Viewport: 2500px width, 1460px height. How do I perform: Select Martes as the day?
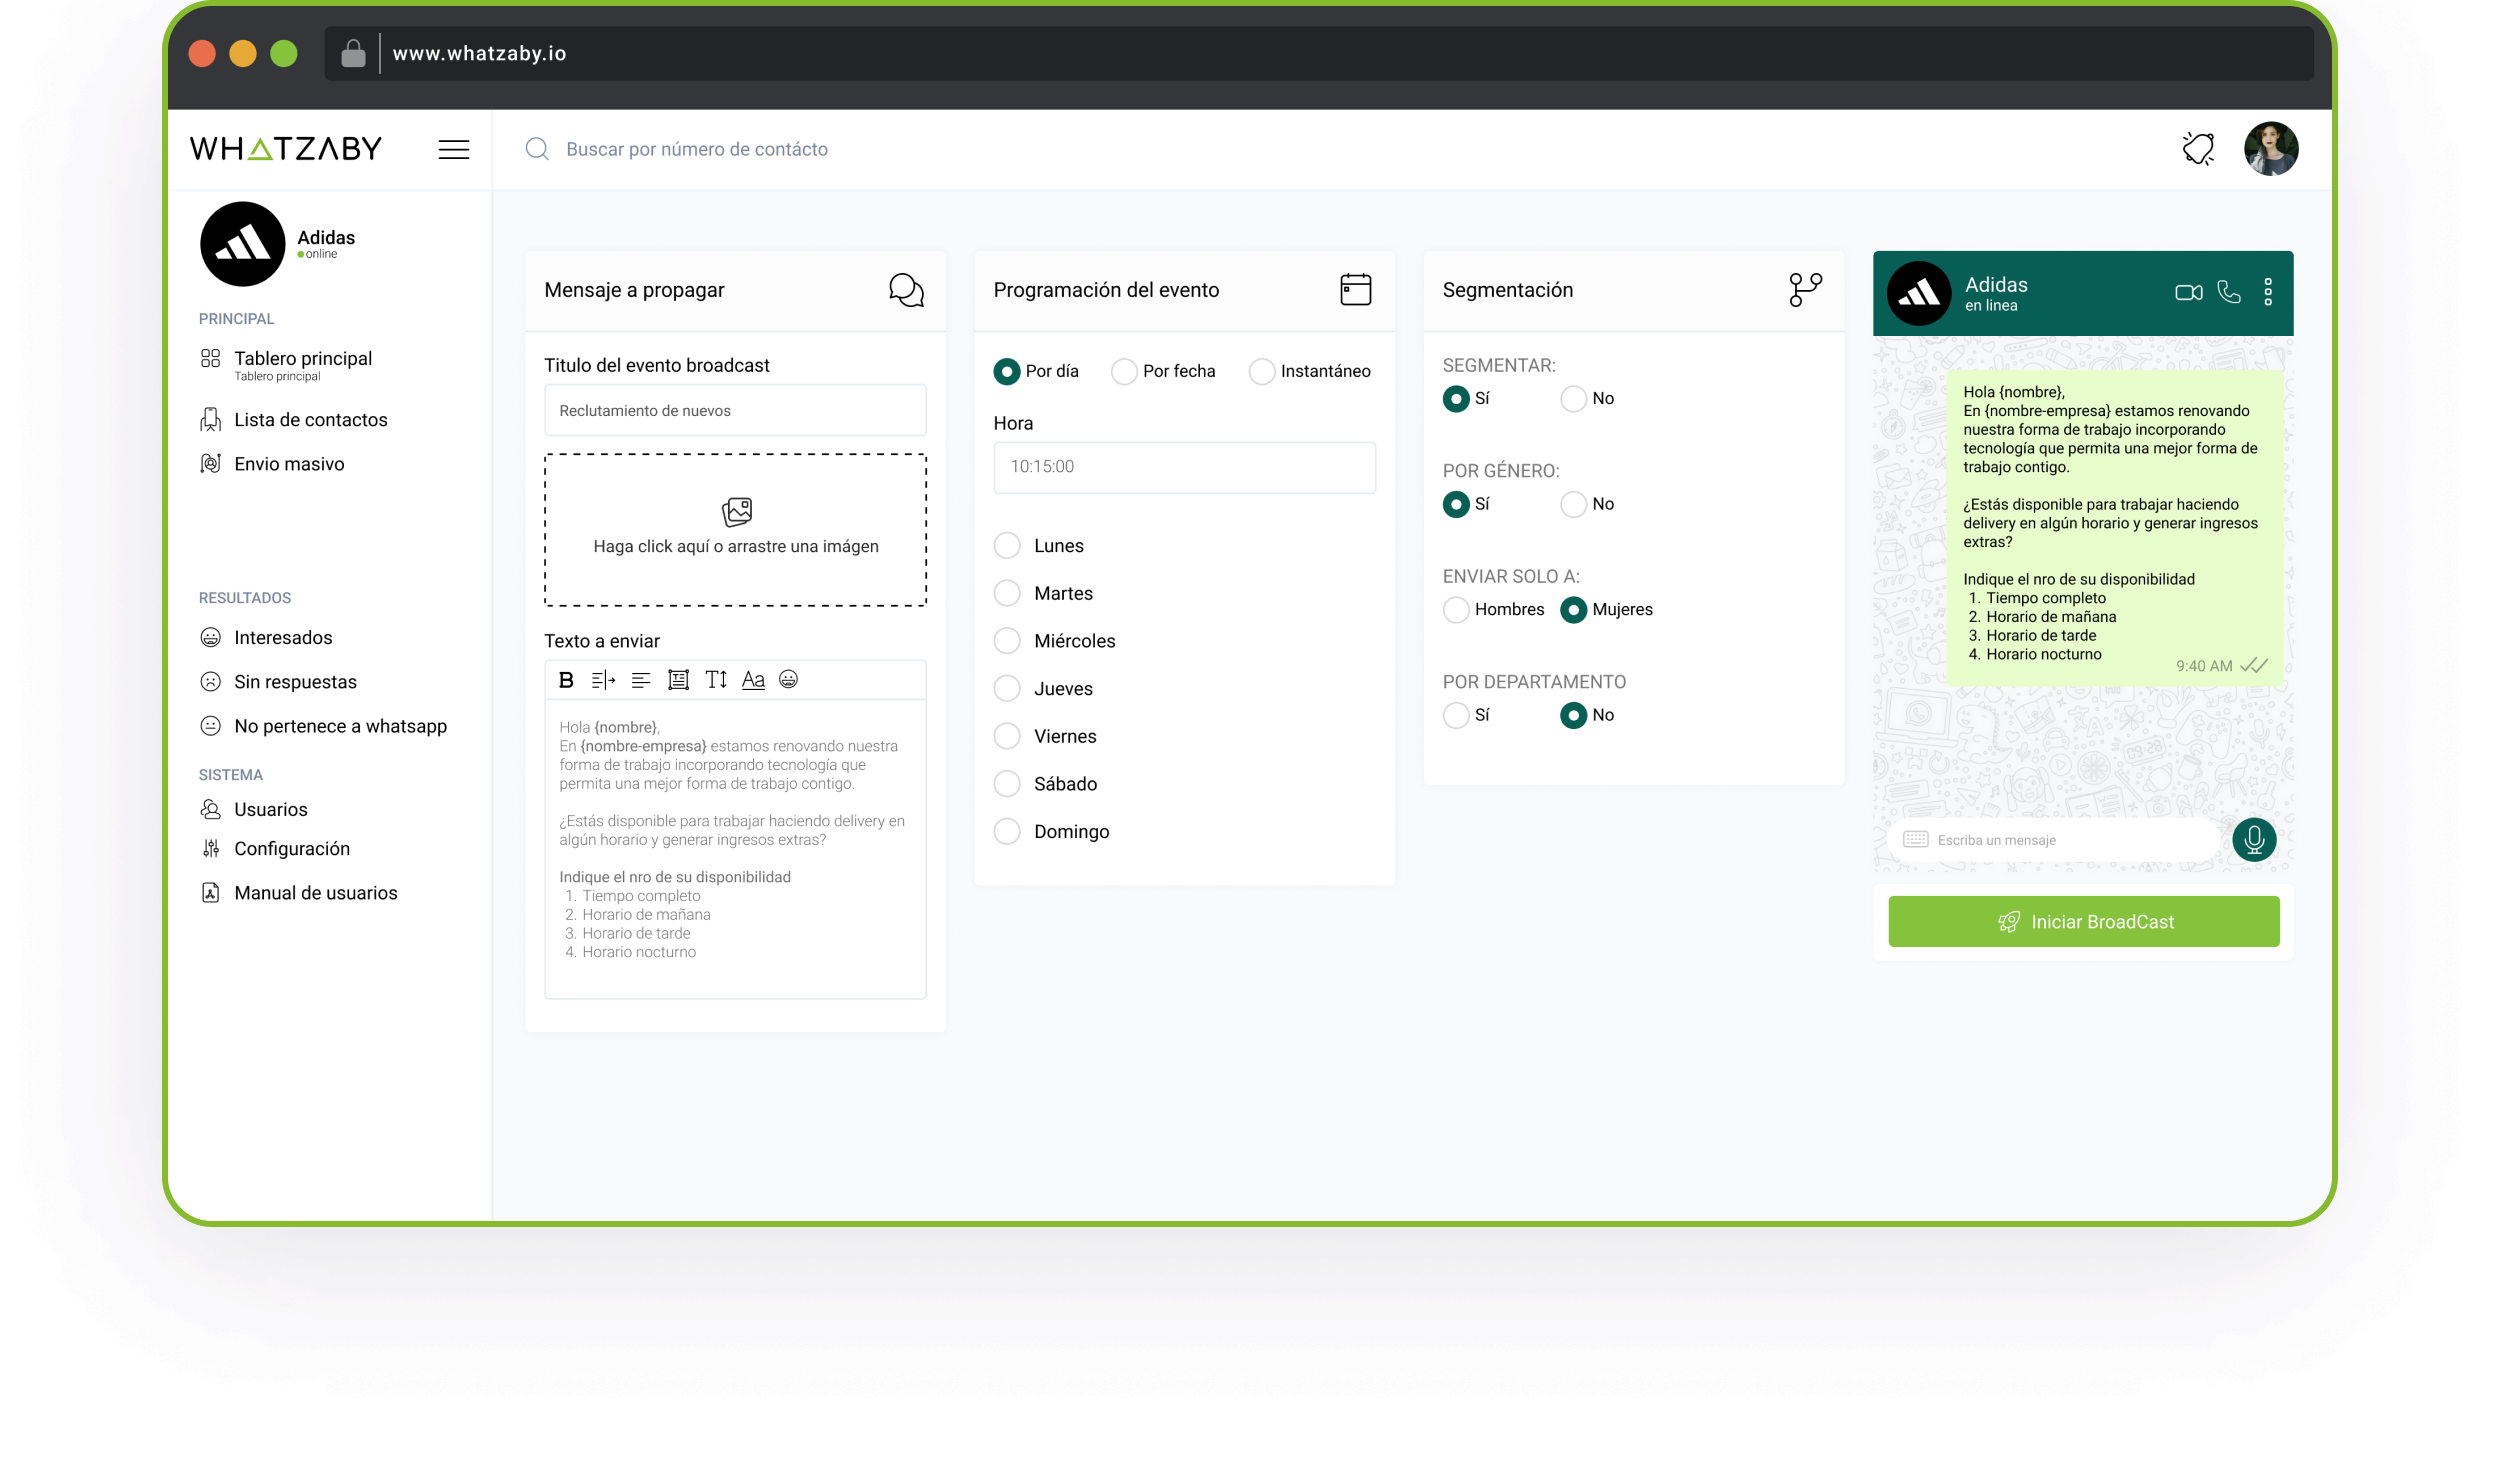(x=1006, y=594)
